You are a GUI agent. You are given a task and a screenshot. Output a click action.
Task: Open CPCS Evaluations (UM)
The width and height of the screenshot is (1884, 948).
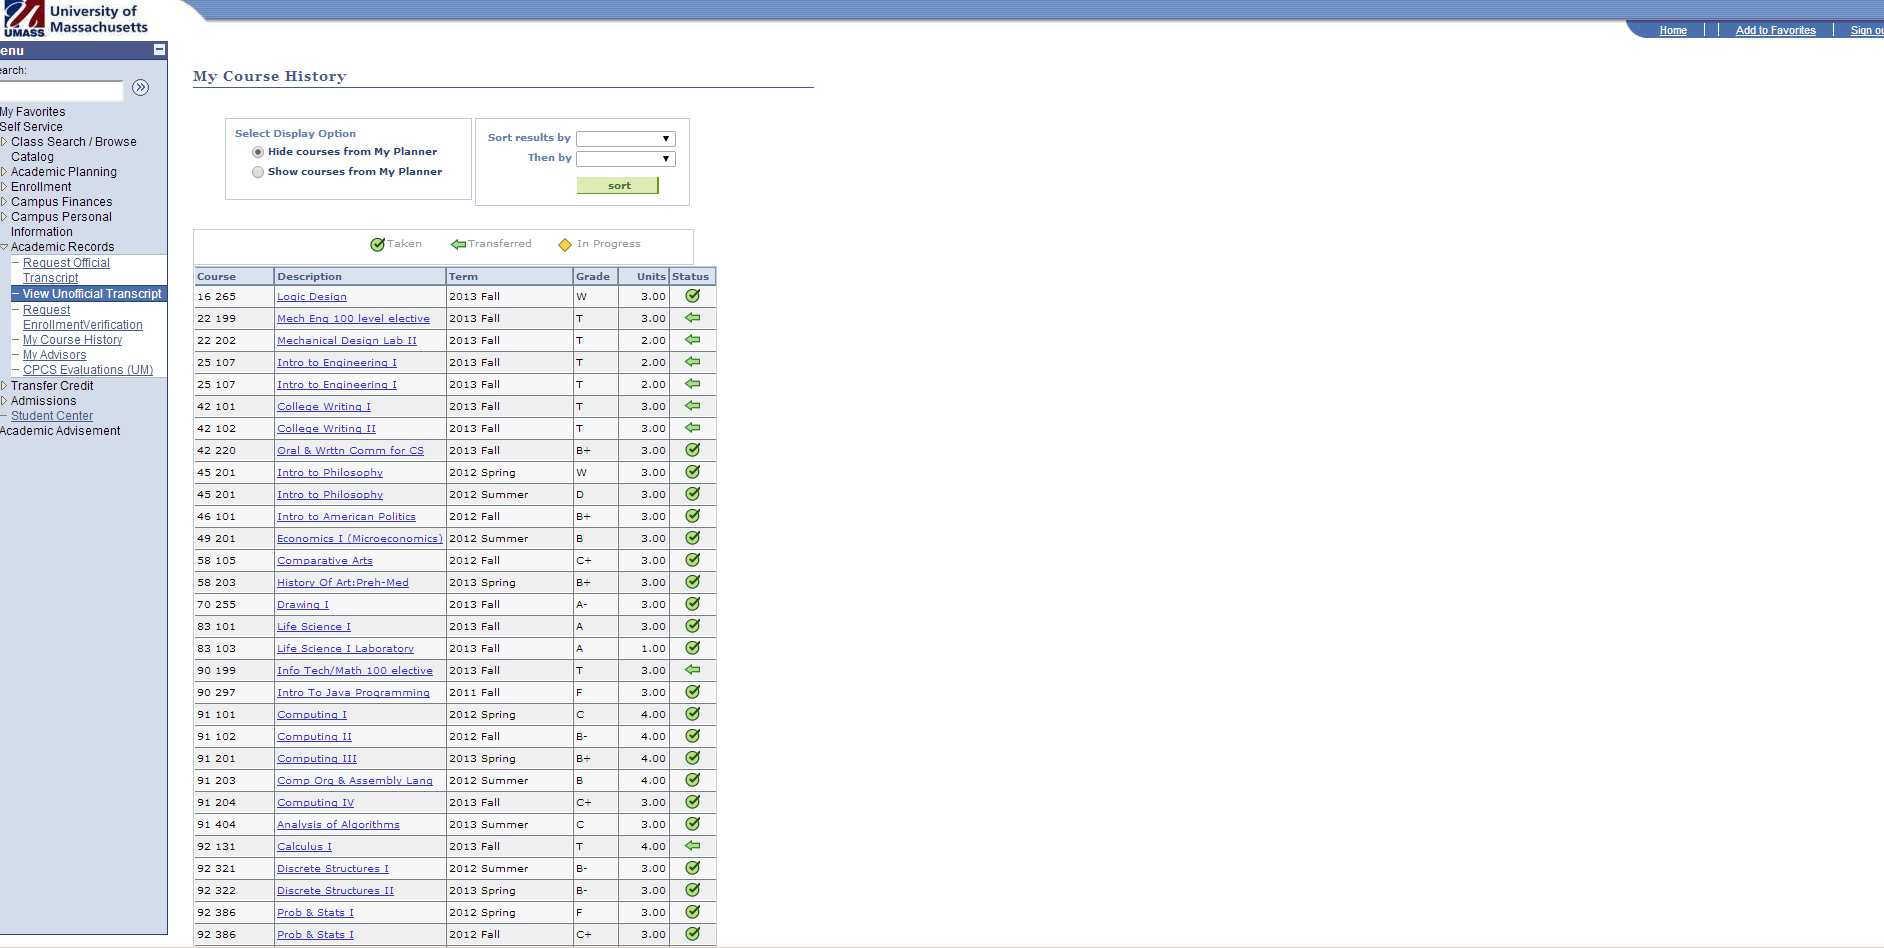tap(88, 370)
